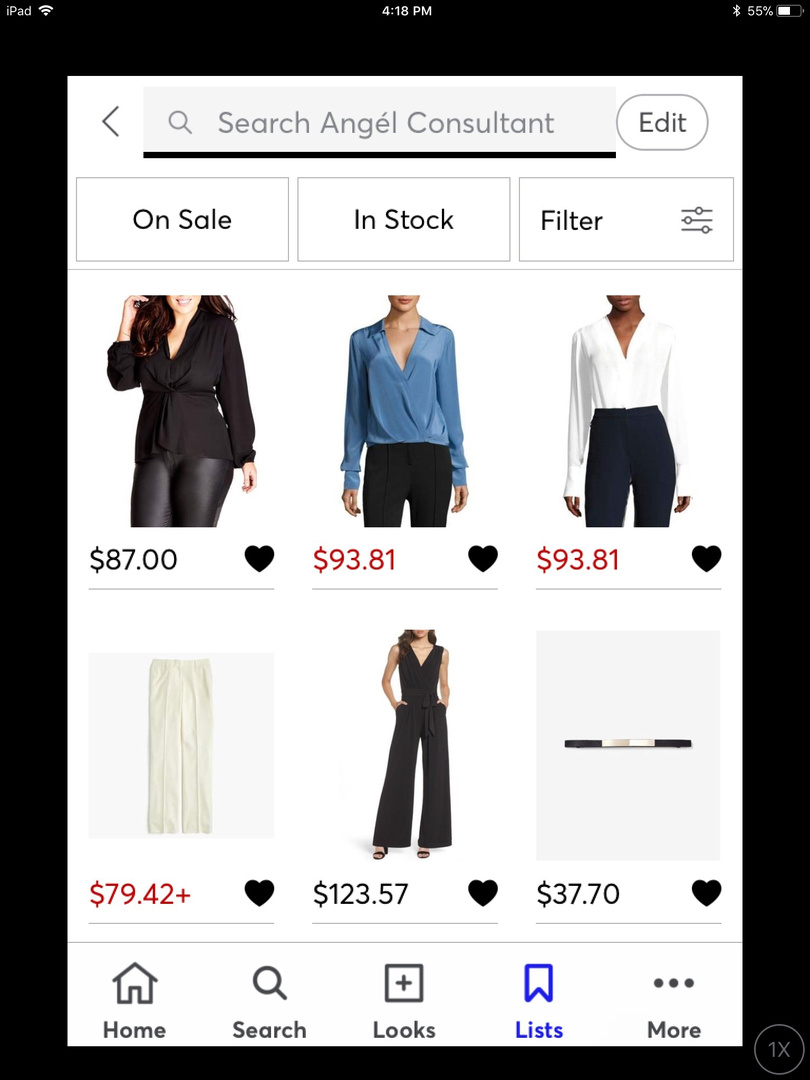Toggle the On Sale filter
Image resolution: width=810 pixels, height=1080 pixels.
tap(182, 220)
